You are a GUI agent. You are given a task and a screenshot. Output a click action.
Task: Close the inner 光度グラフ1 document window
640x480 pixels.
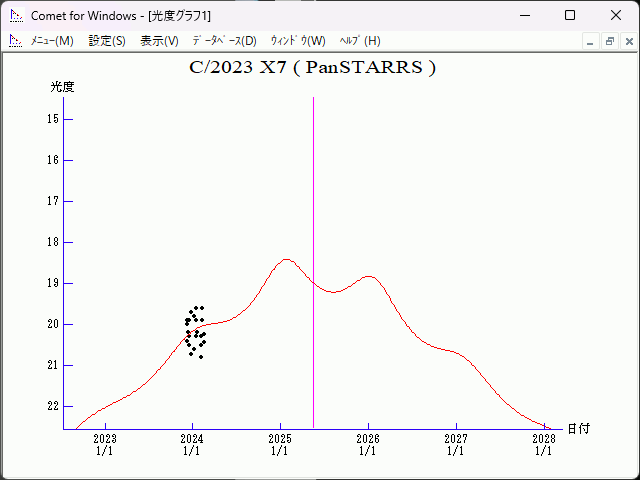[x=627, y=41]
